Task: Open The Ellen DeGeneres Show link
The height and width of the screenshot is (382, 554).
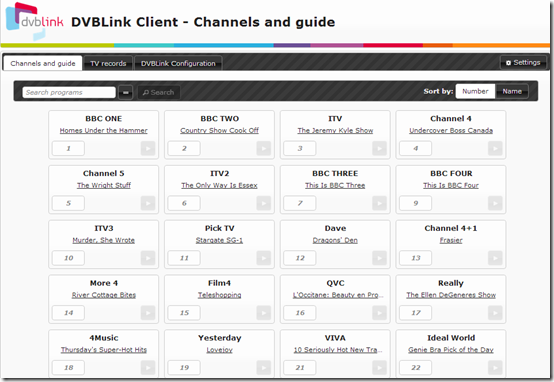Action: tap(451, 295)
